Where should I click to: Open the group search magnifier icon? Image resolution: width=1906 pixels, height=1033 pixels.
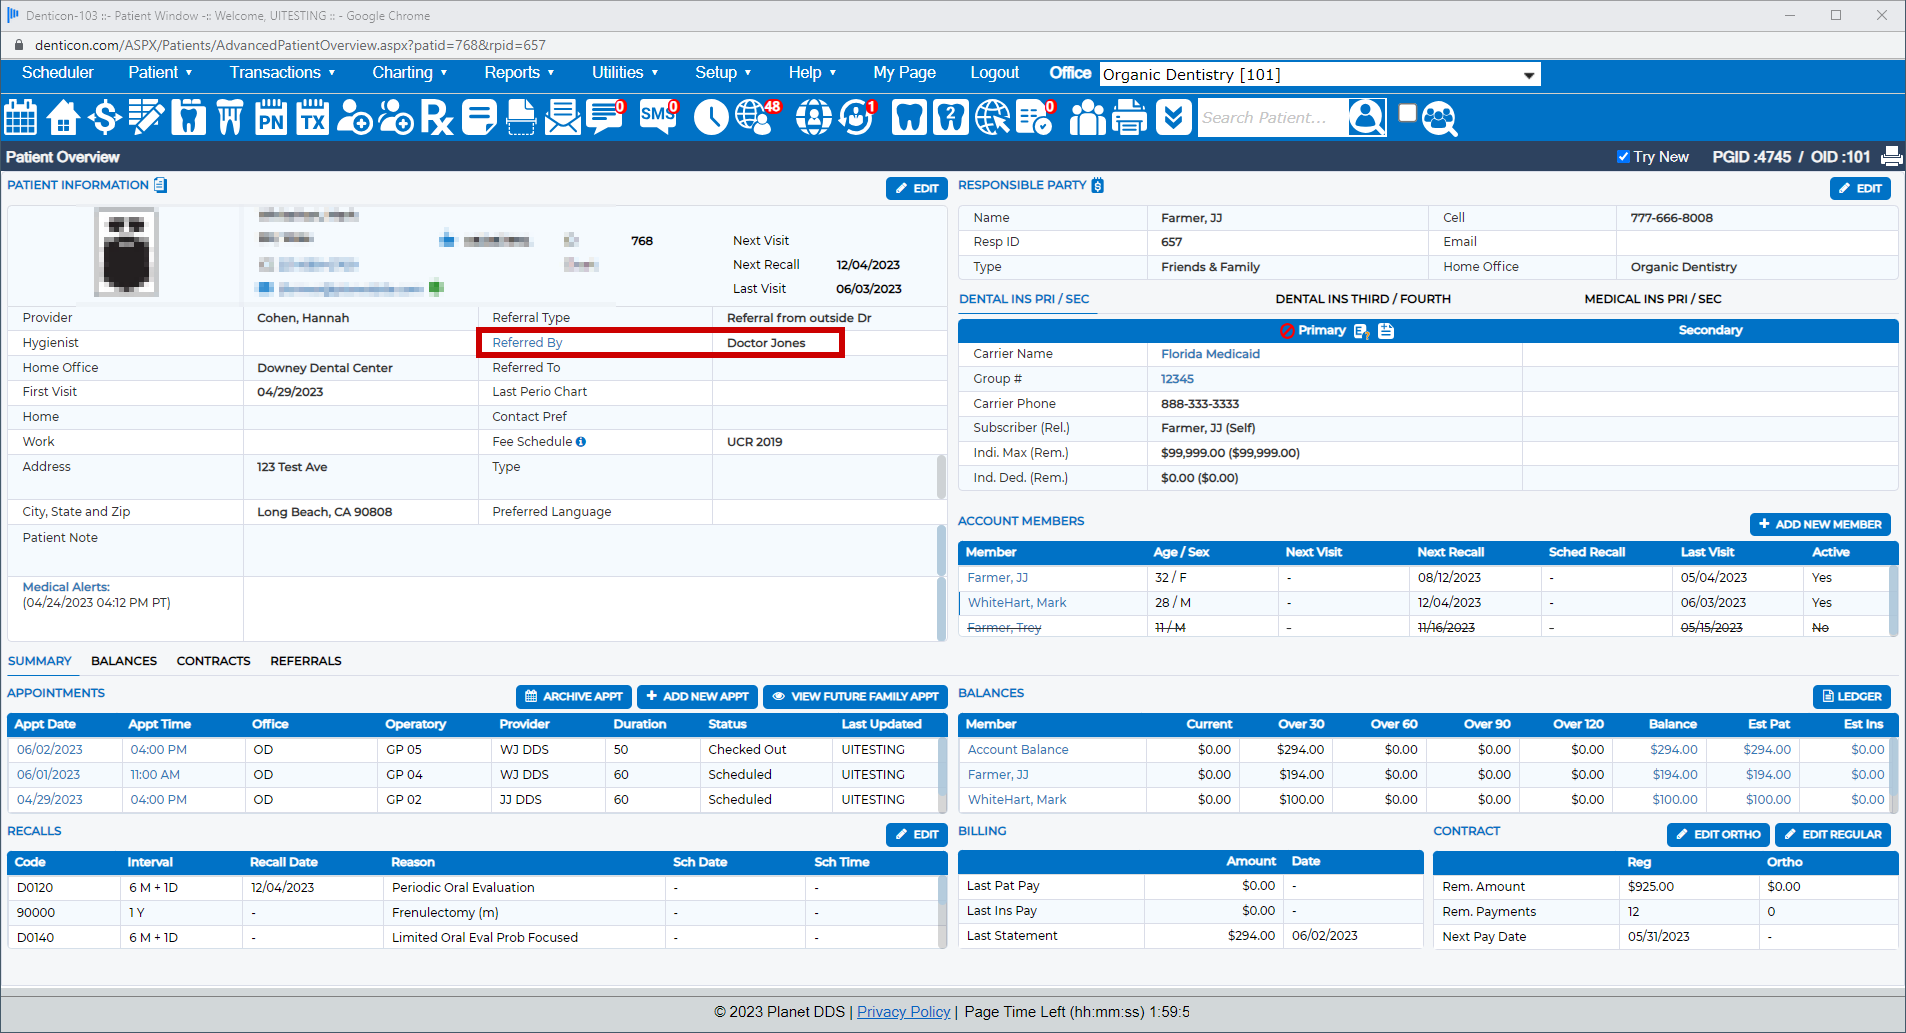[1439, 118]
